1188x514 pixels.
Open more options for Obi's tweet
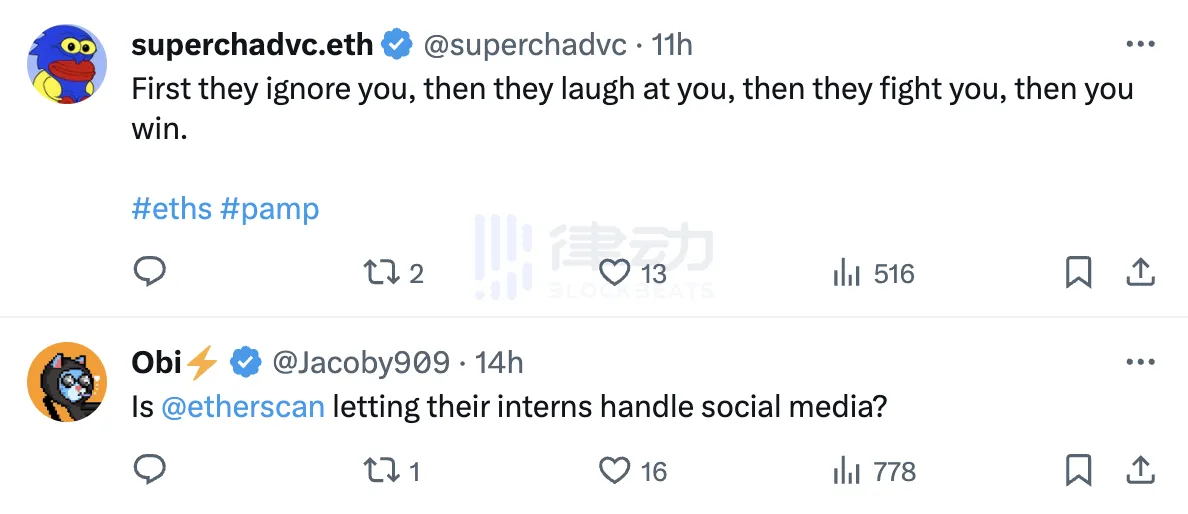pyautogui.click(x=1141, y=362)
